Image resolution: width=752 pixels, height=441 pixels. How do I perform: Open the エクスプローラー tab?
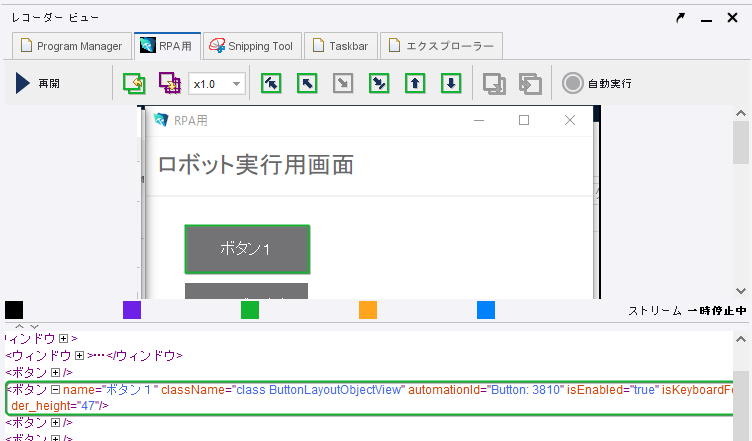pyautogui.click(x=441, y=46)
